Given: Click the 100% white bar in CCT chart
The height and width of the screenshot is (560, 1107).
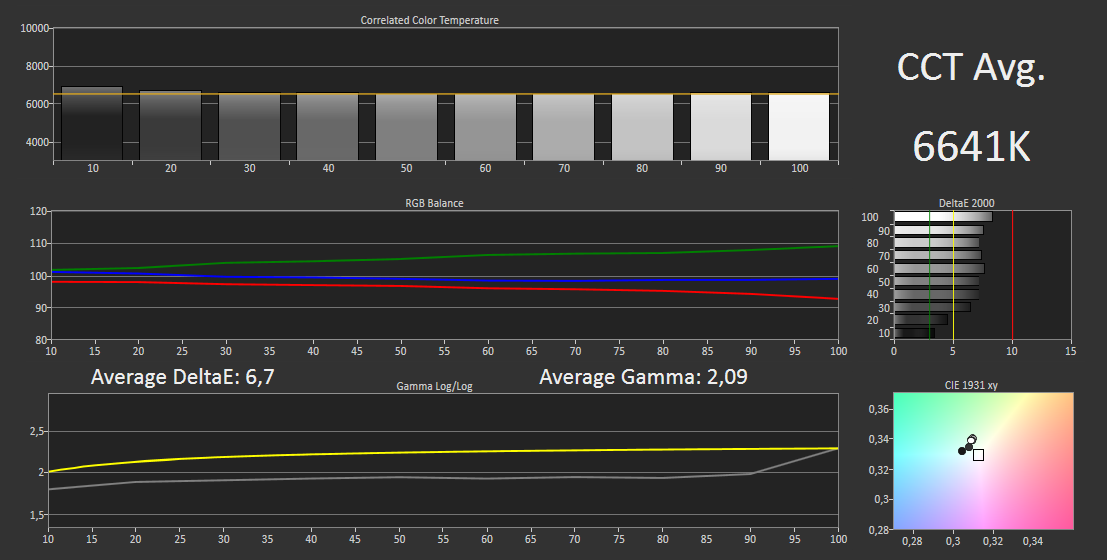Looking at the screenshot, I should tap(798, 127).
